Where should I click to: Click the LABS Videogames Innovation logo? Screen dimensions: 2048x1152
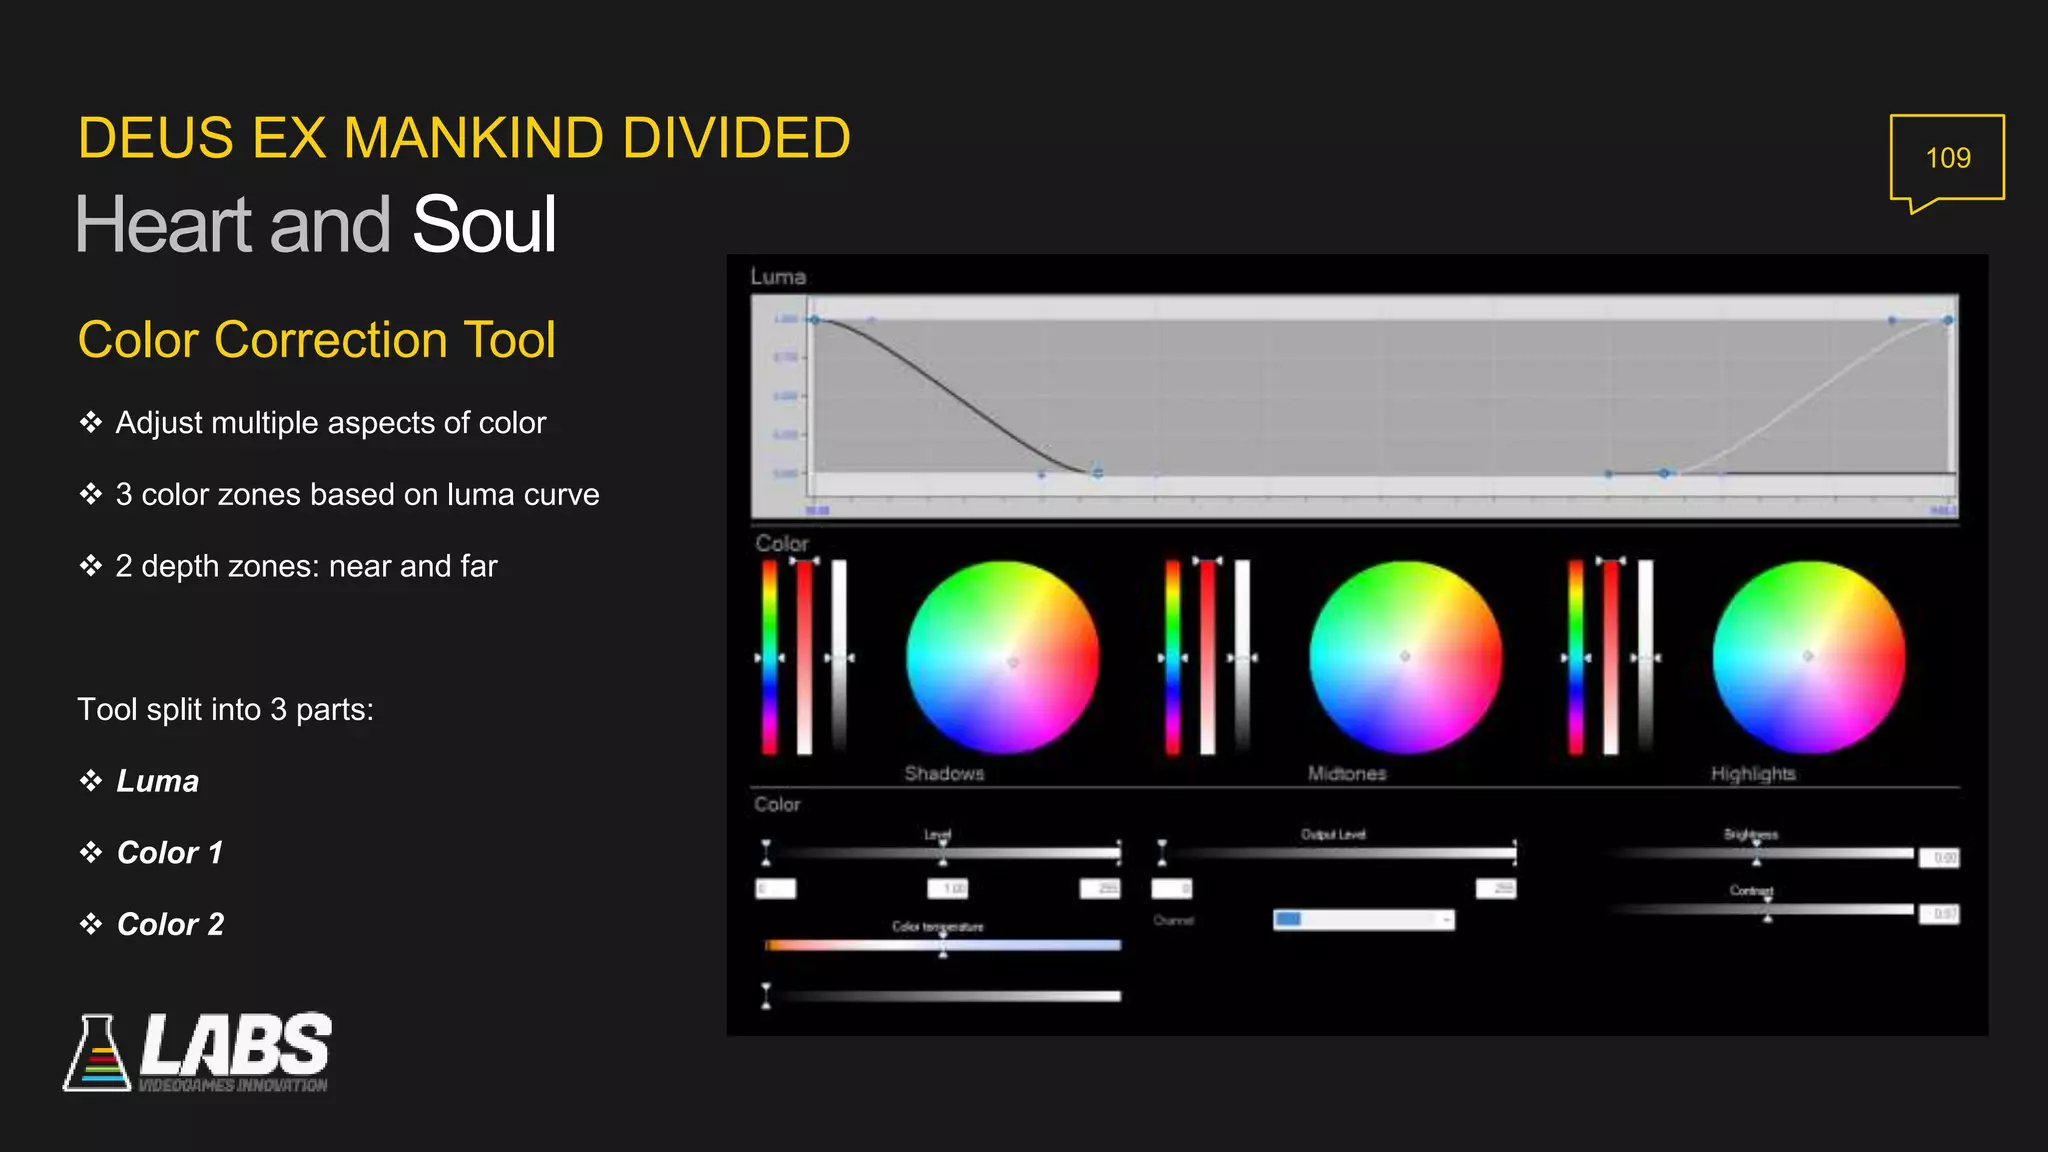[x=198, y=1052]
